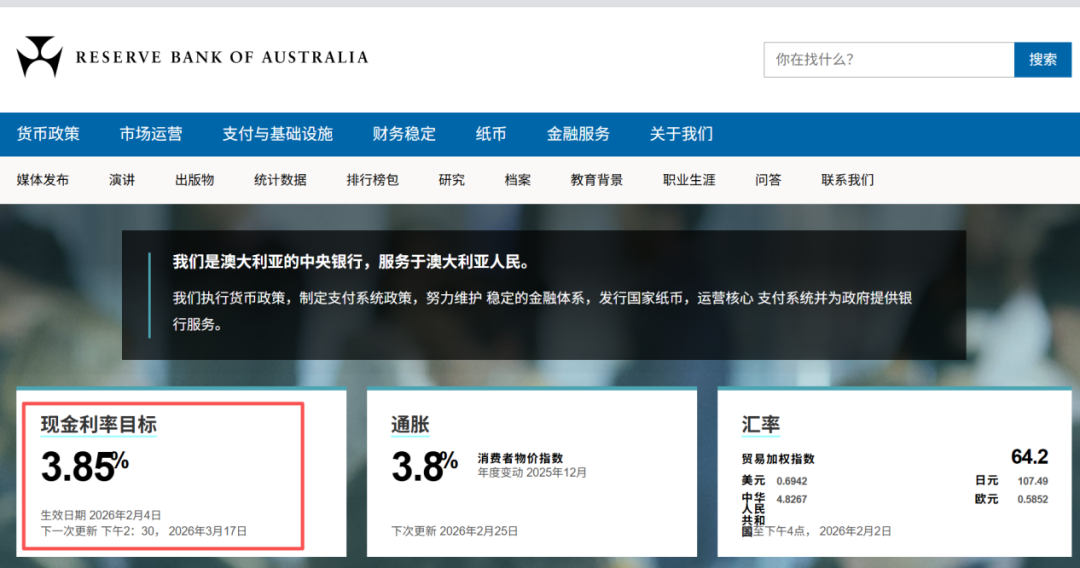Open the 货币政策 menu
This screenshot has height=568, width=1080.
(x=48, y=134)
